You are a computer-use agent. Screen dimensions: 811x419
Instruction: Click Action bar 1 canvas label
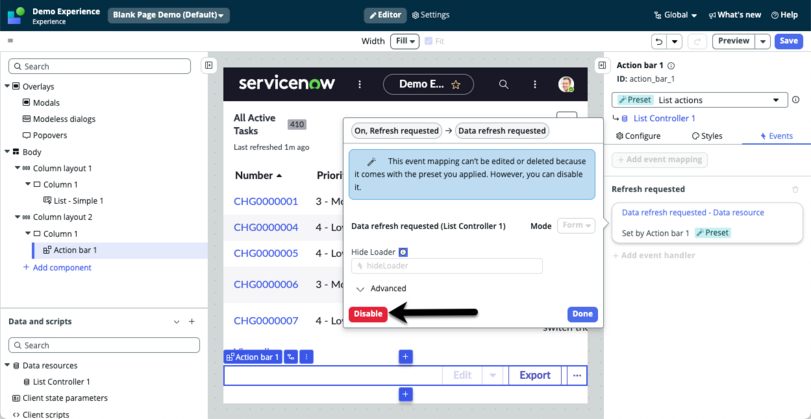point(253,357)
